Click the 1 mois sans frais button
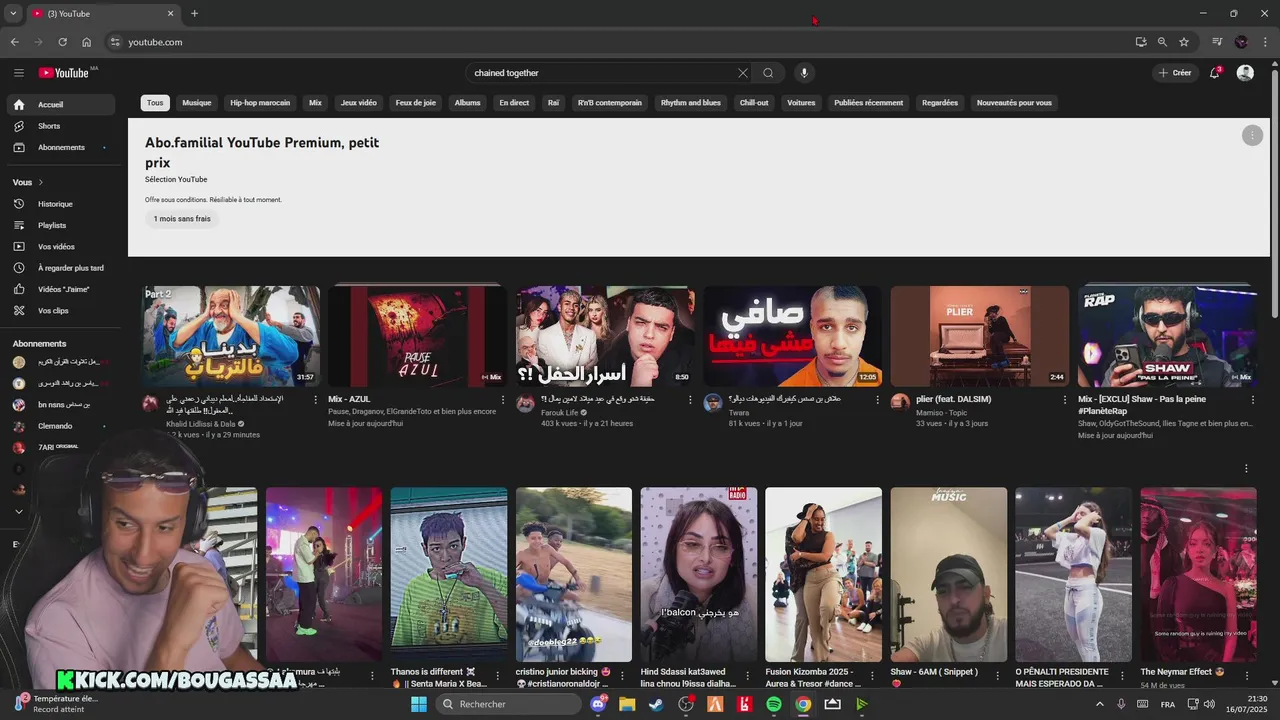Image resolution: width=1280 pixels, height=720 pixels. pyautogui.click(x=182, y=218)
